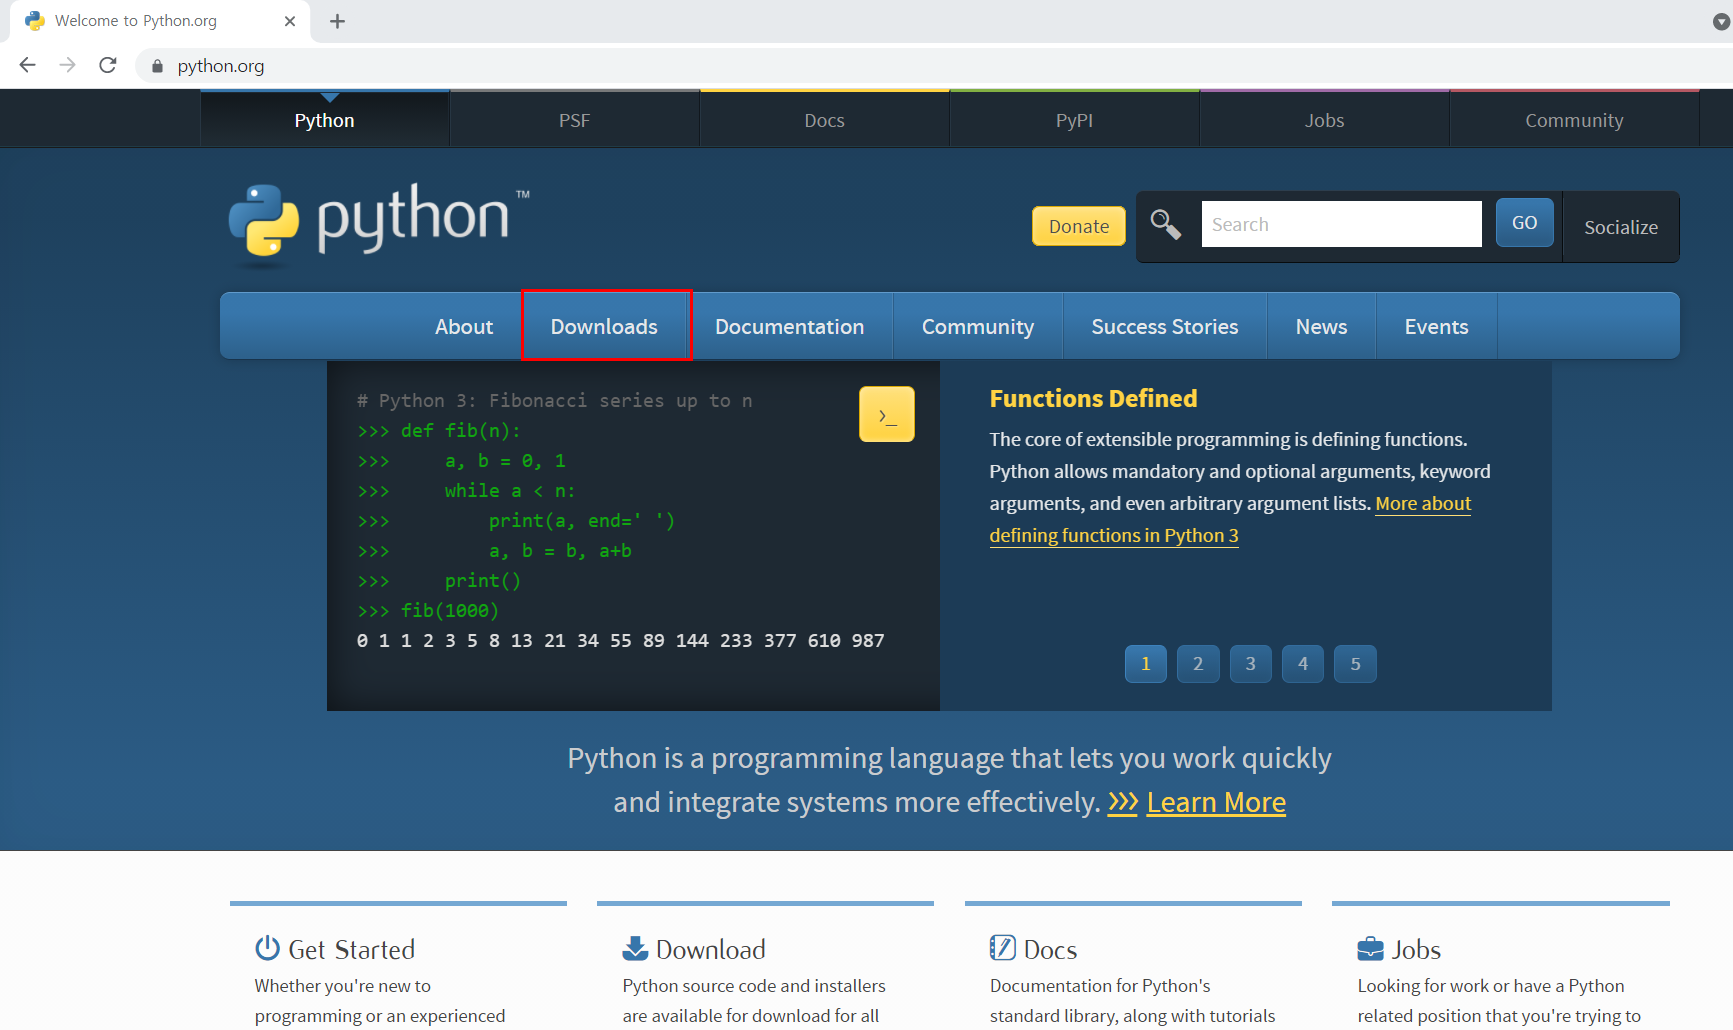Image resolution: width=1733 pixels, height=1030 pixels.
Task: Open a new browser tab
Action: click(337, 21)
